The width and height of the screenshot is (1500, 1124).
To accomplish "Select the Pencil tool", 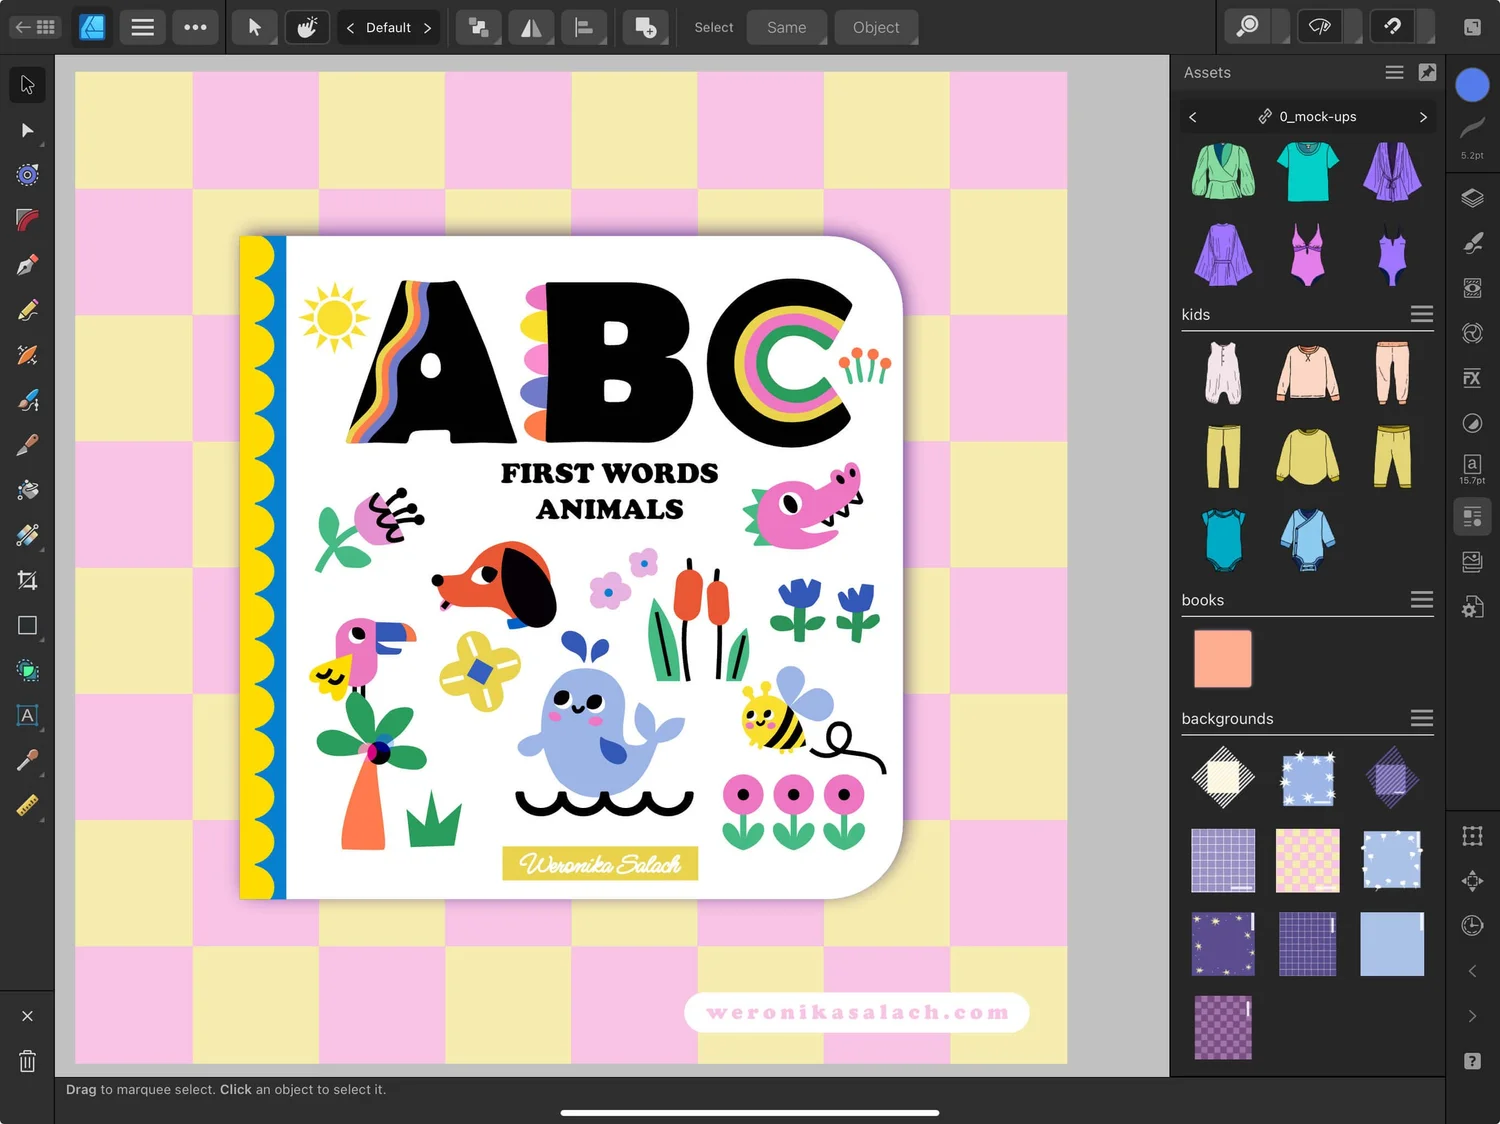I will point(27,309).
